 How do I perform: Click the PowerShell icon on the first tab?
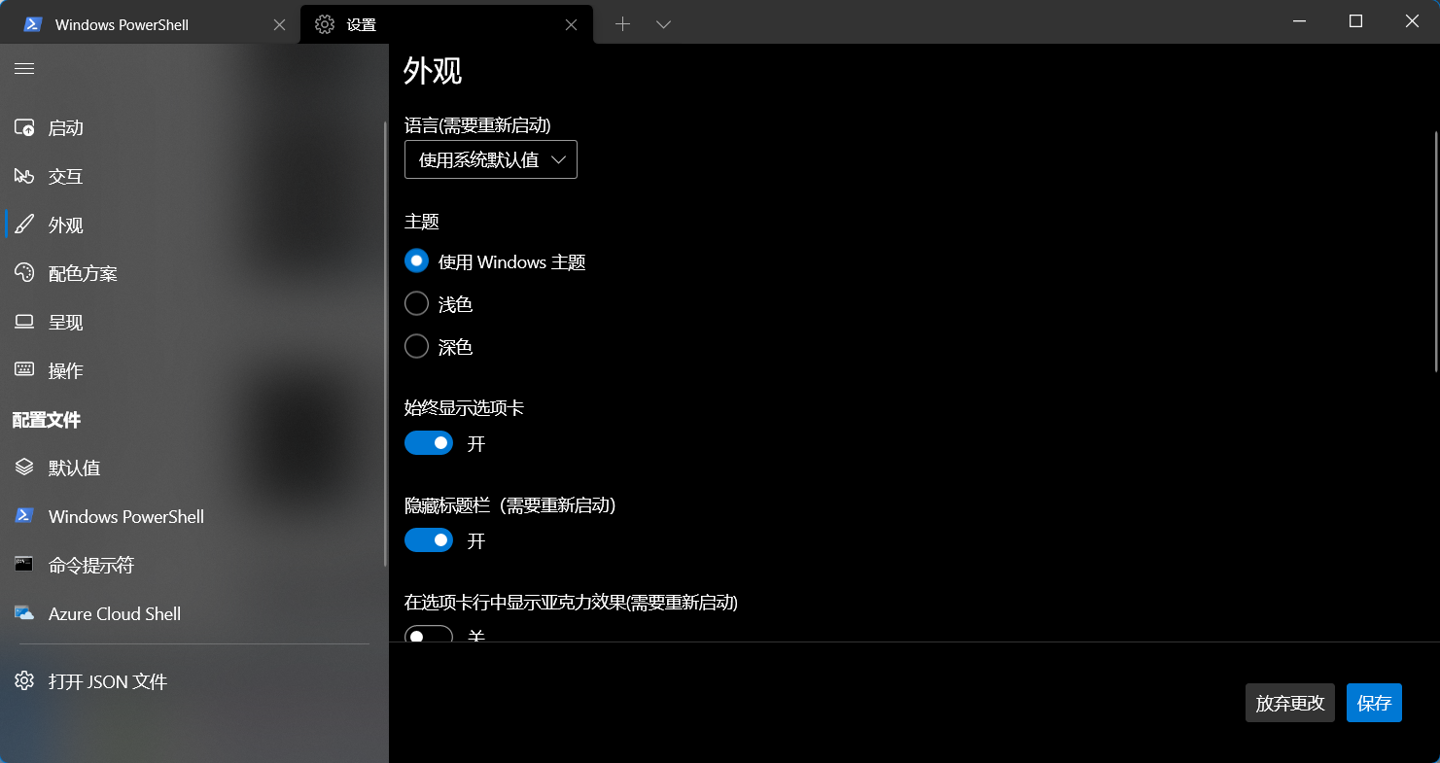coord(33,24)
